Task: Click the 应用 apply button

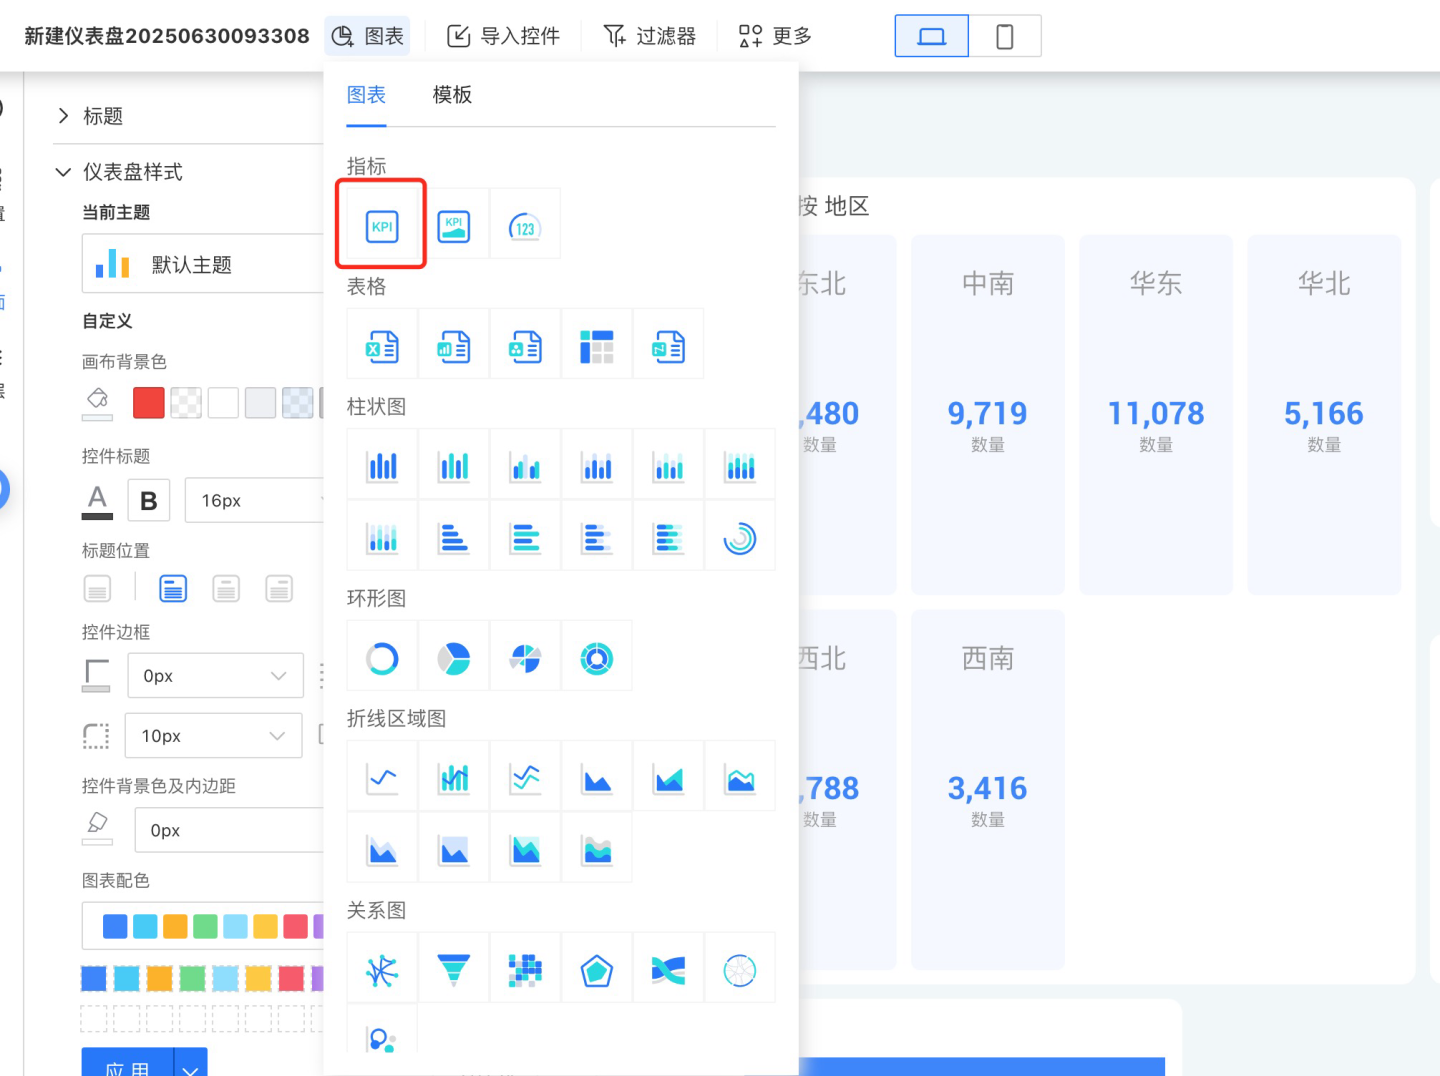Action: pyautogui.click(x=127, y=1066)
